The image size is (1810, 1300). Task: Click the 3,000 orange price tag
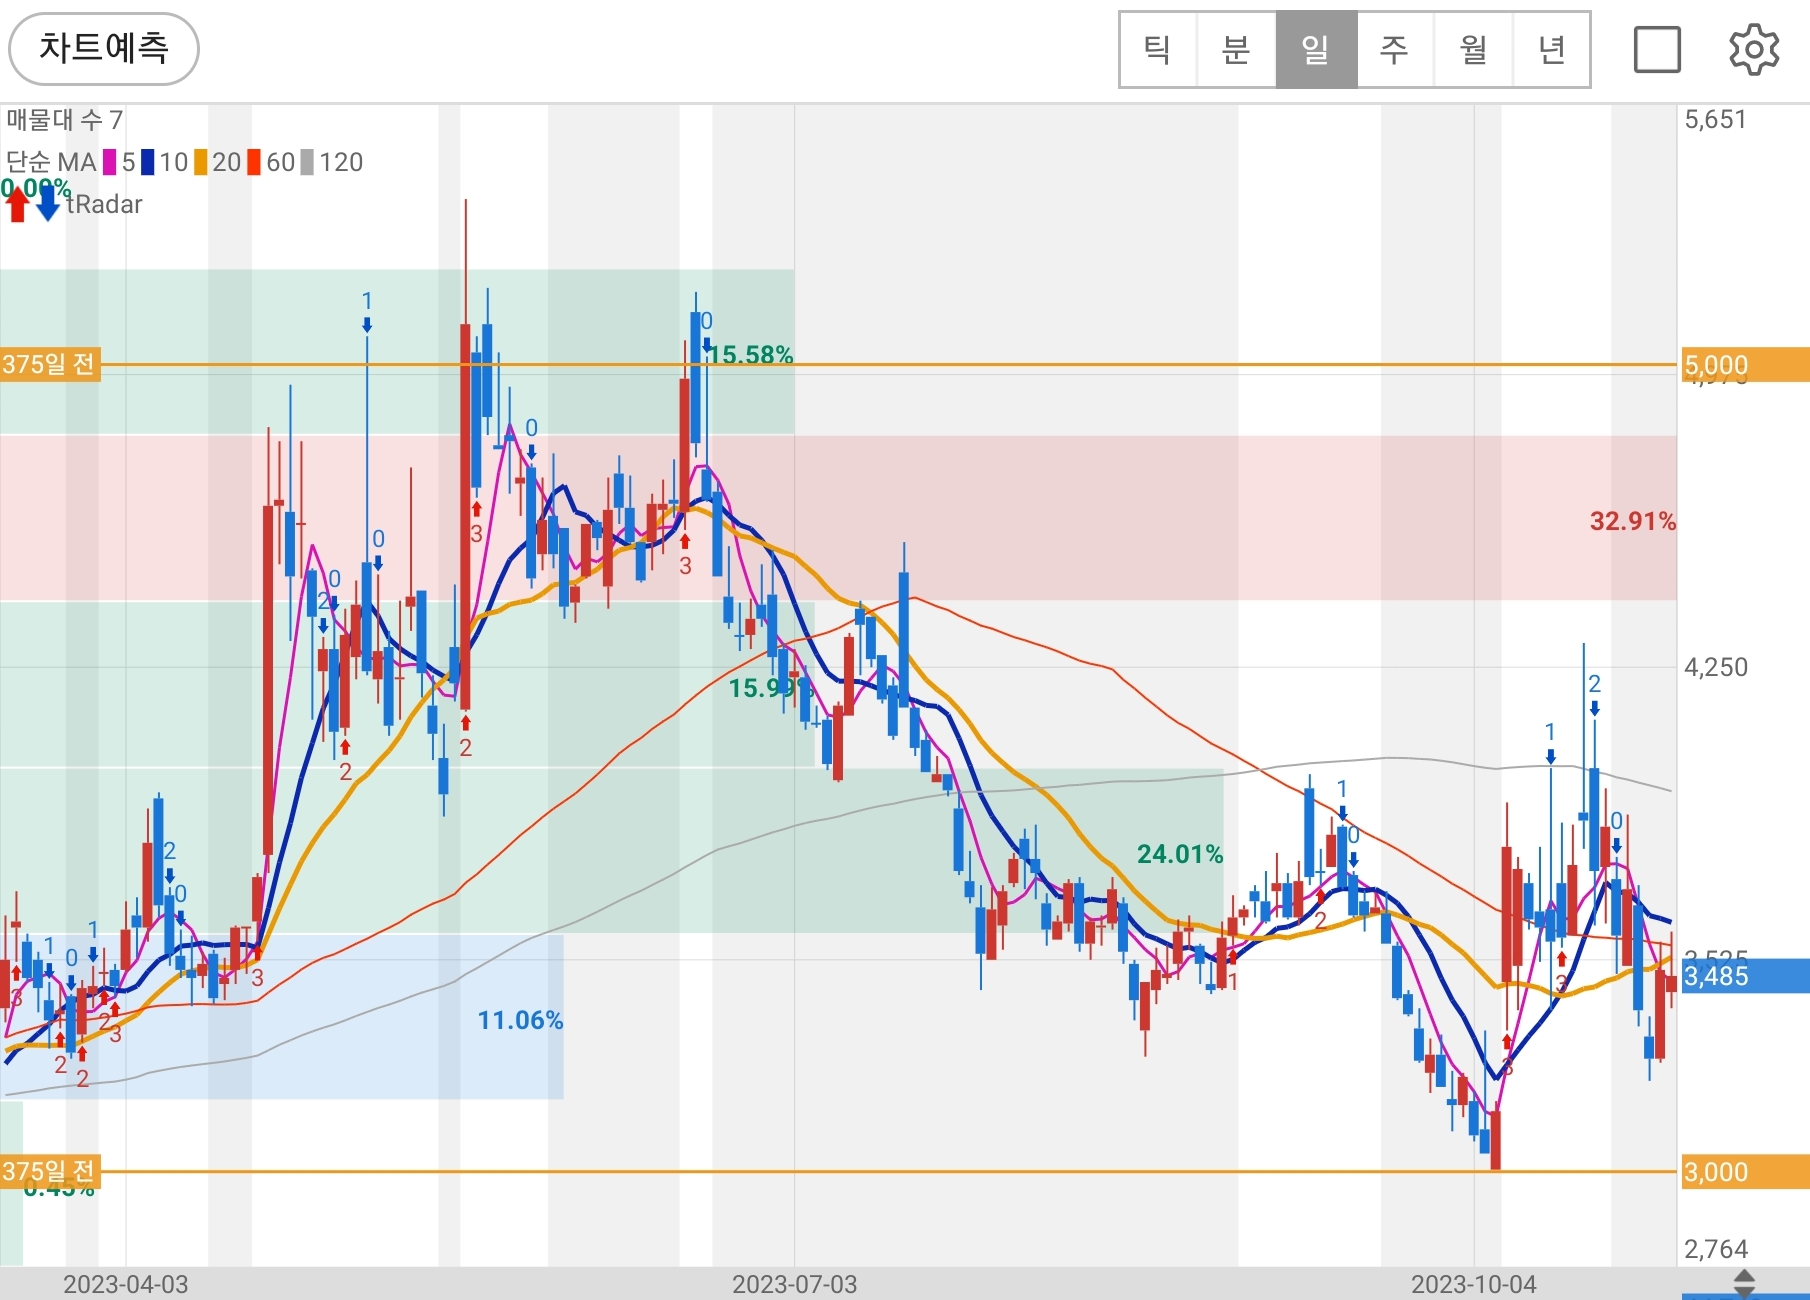click(1744, 1172)
